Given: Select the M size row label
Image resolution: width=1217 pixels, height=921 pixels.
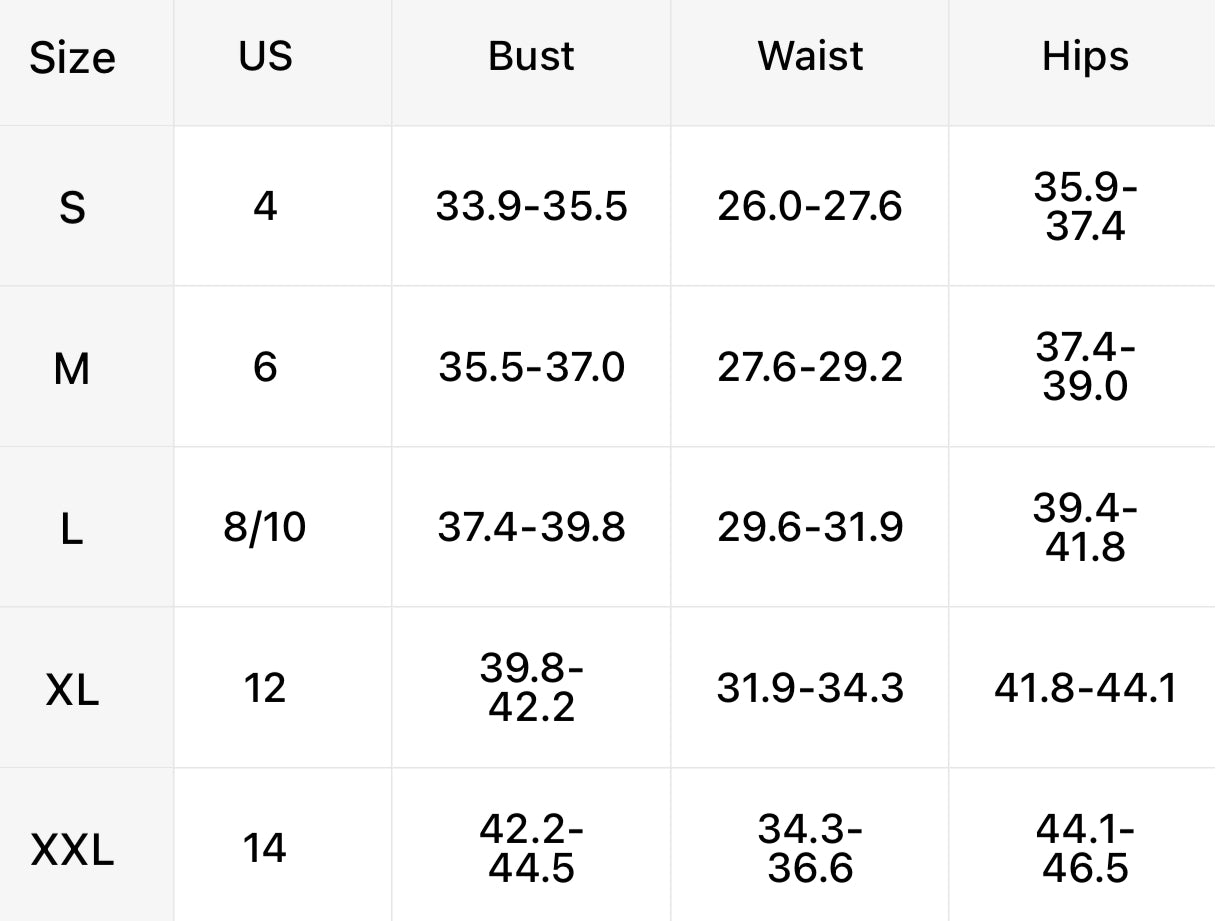Looking at the screenshot, I should click(72, 369).
